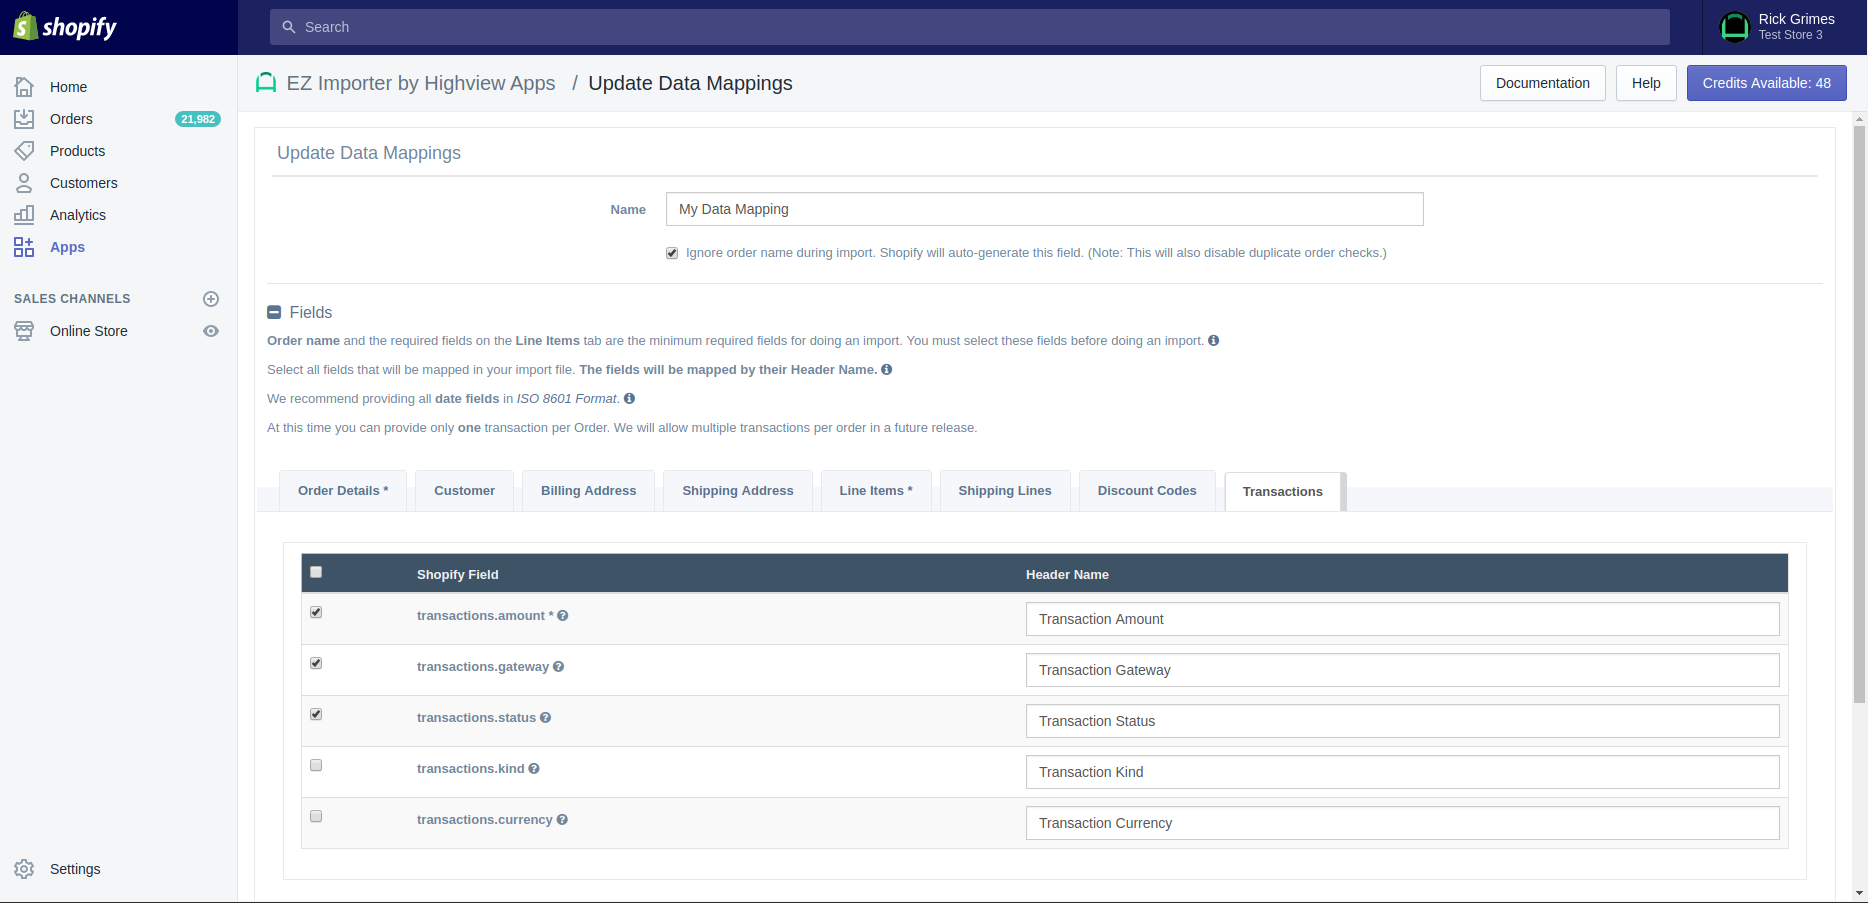Collapse the Fields section
This screenshot has height=903, width=1868.
point(274,312)
